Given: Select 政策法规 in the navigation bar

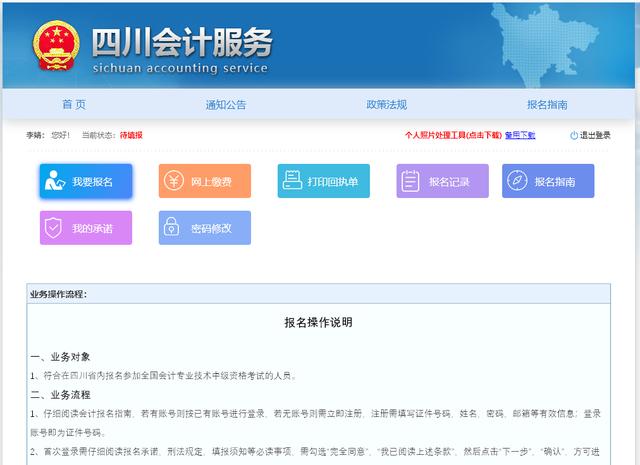Looking at the screenshot, I should coord(386,104).
